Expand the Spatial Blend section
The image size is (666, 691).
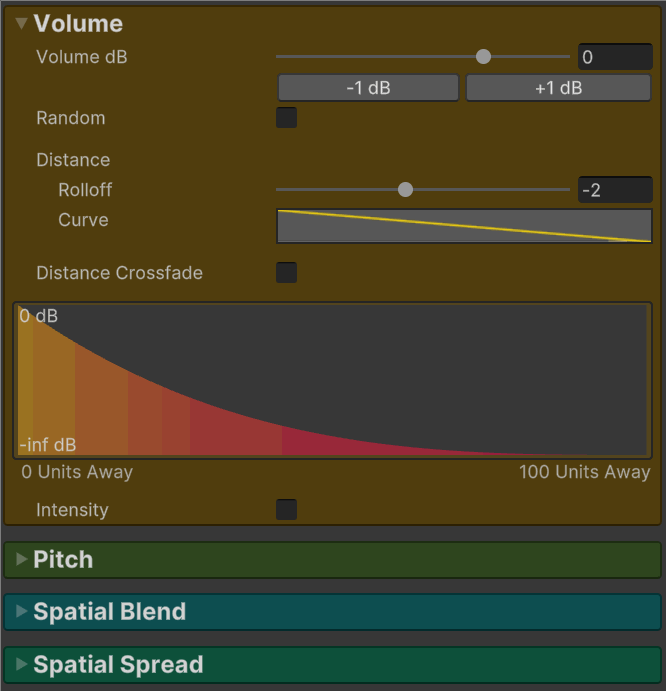click(x=21, y=612)
